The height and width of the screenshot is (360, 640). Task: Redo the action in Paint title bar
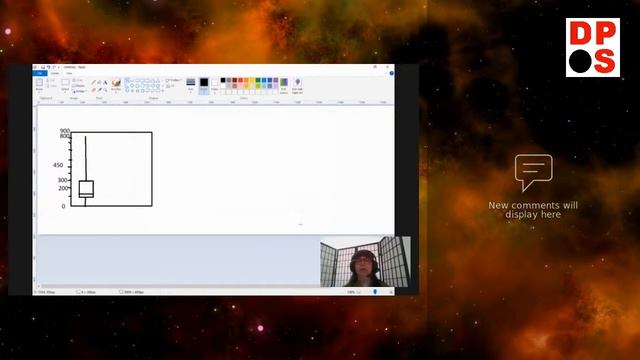(x=54, y=67)
